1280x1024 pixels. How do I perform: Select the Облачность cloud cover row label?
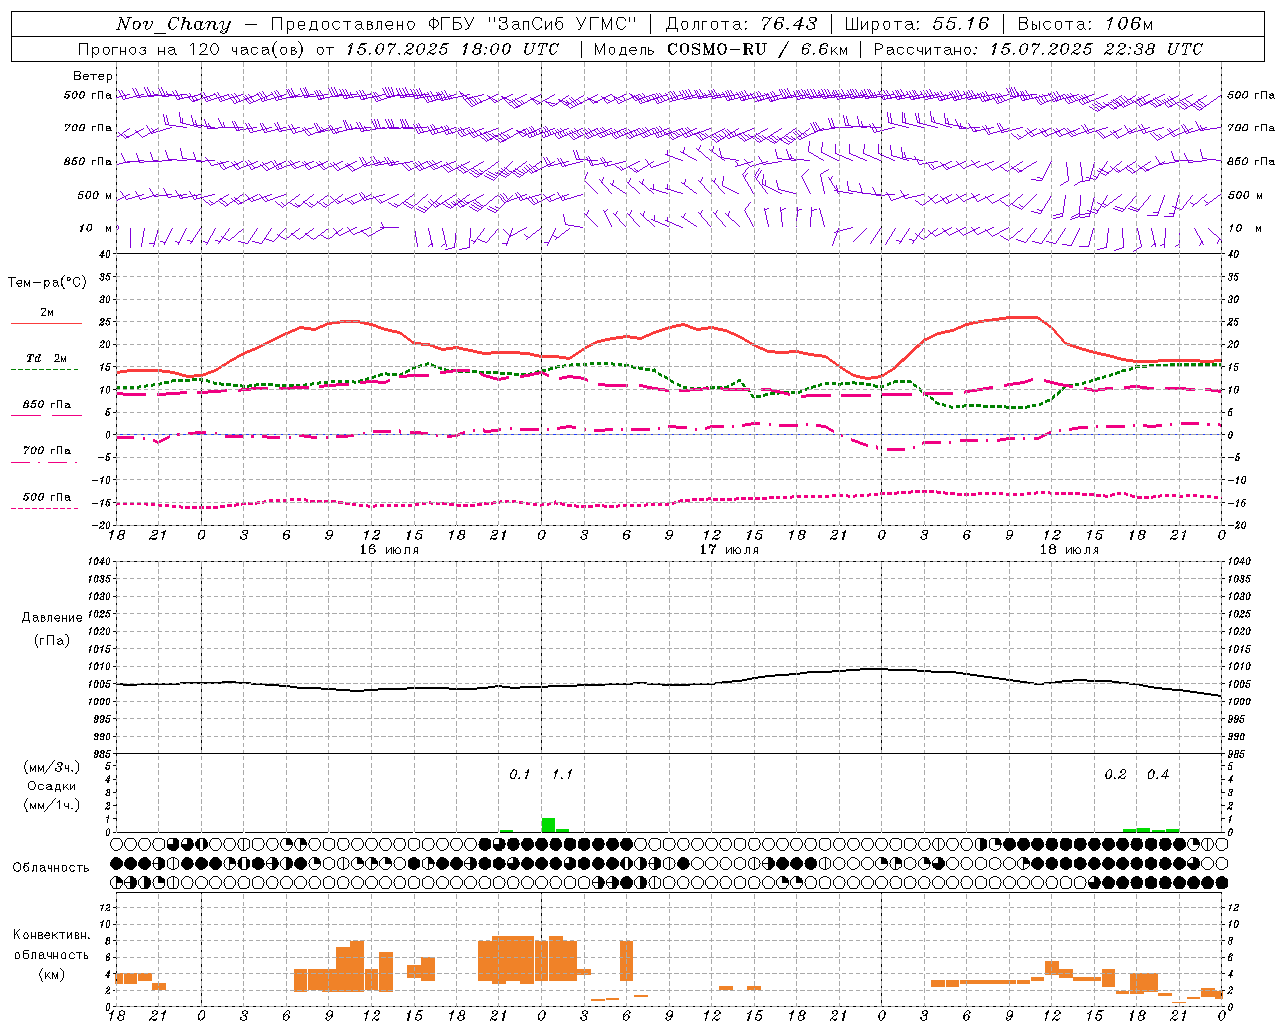coord(51,867)
